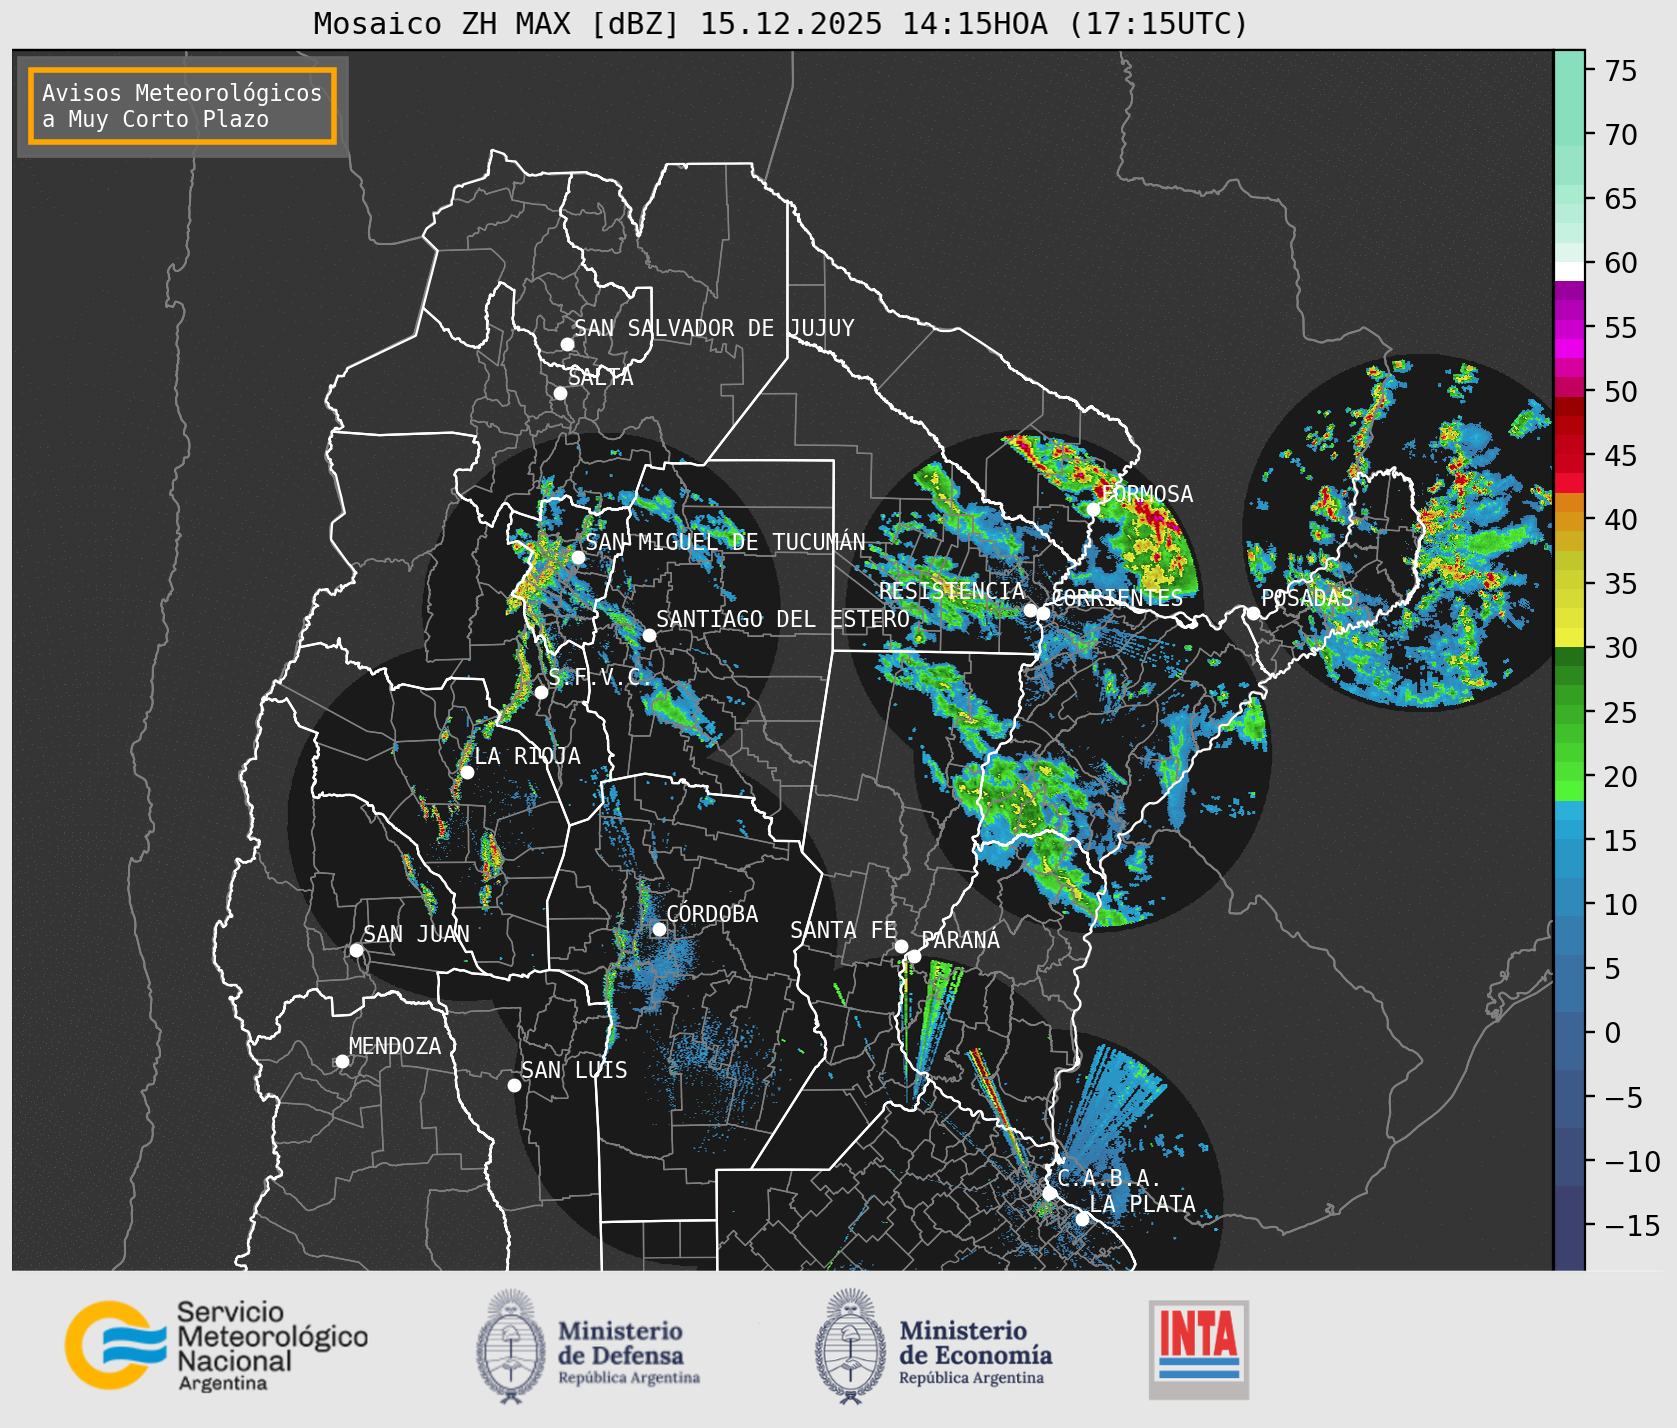Click the C.A.B.A. city marker
The height and width of the screenshot is (1428, 1677).
1049,1193
